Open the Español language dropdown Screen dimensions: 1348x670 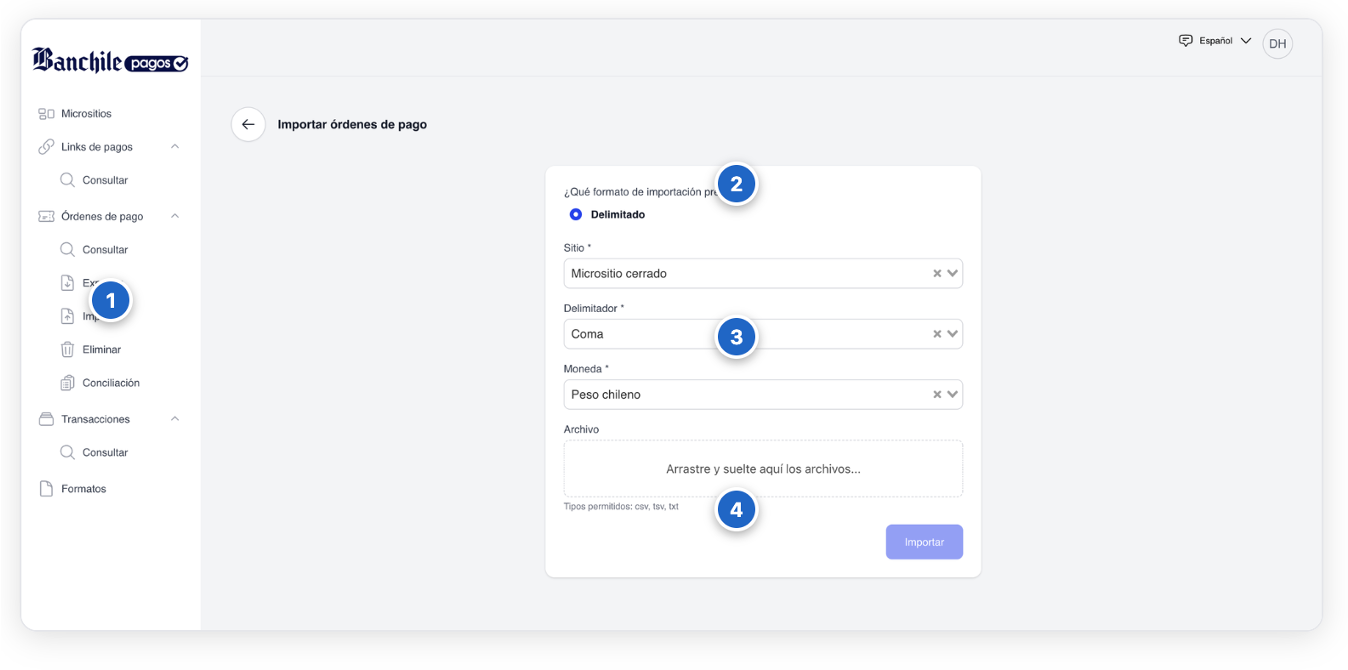coord(1215,41)
